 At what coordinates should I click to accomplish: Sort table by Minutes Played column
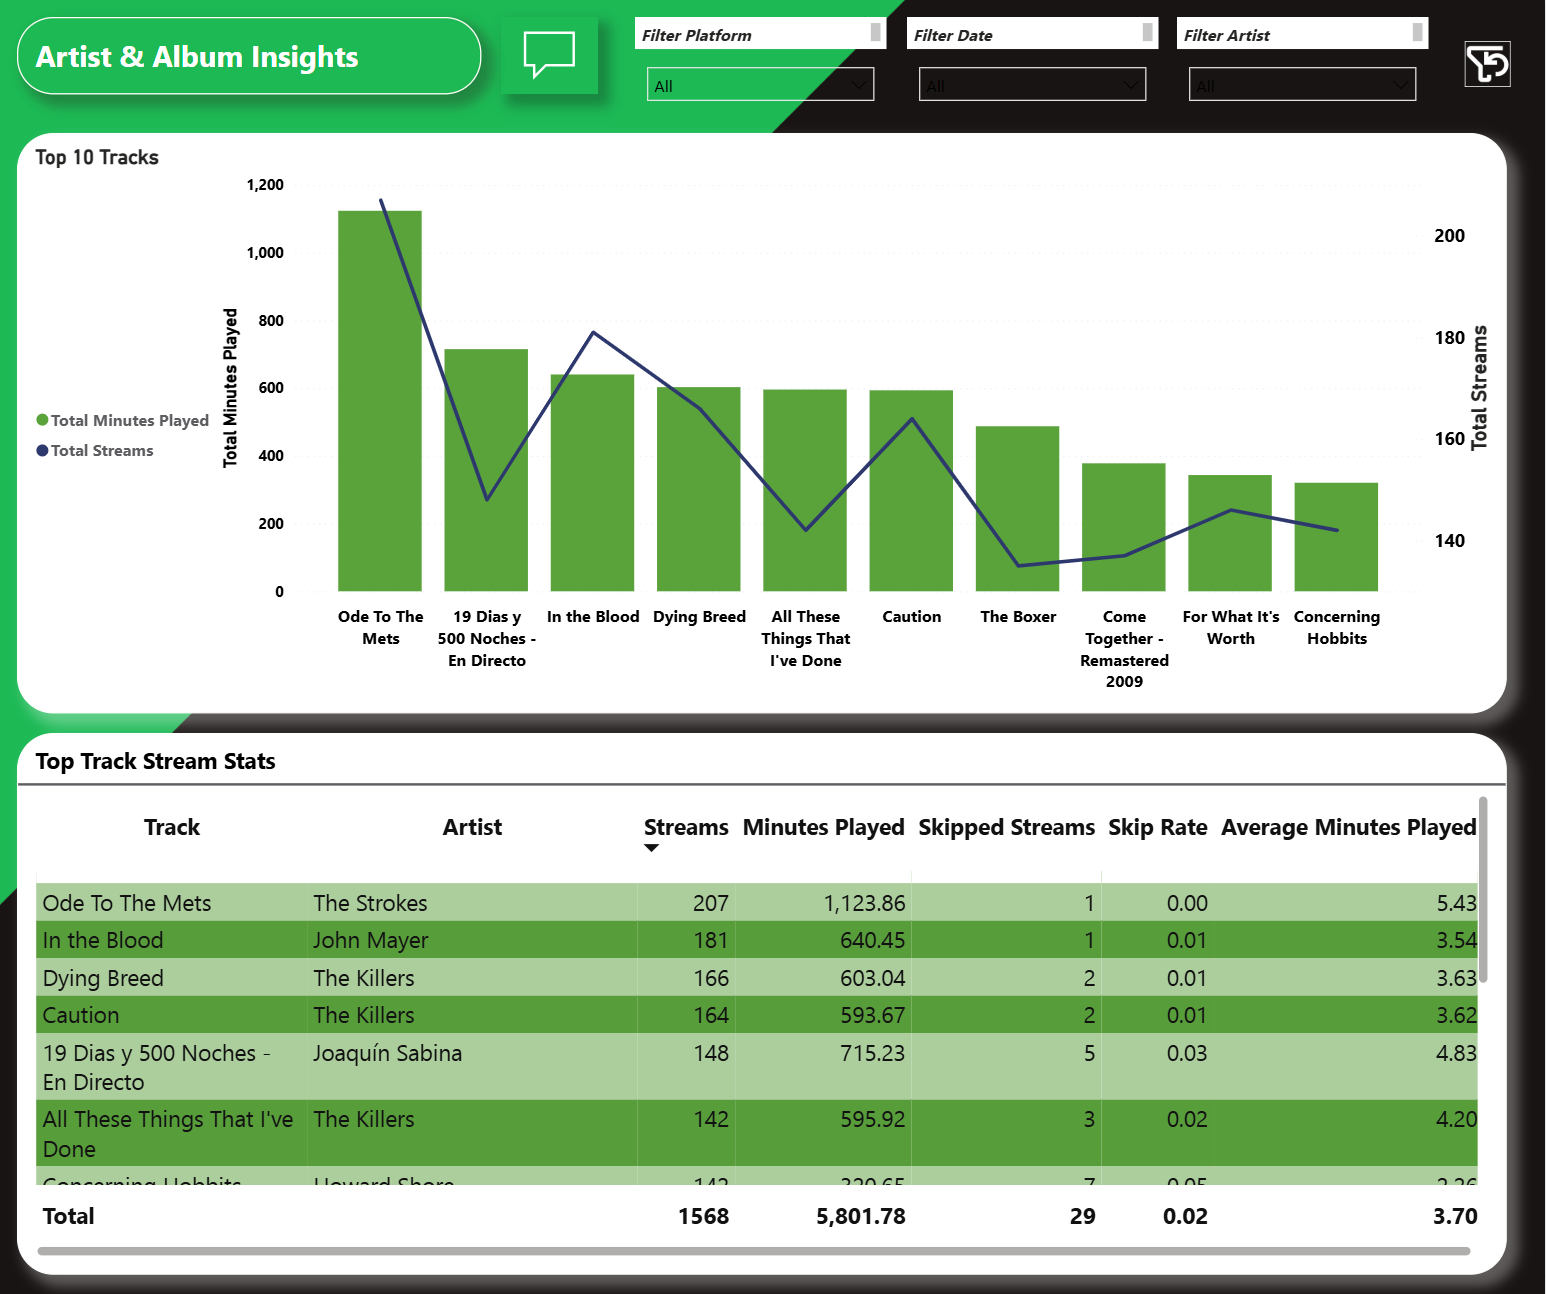[823, 827]
